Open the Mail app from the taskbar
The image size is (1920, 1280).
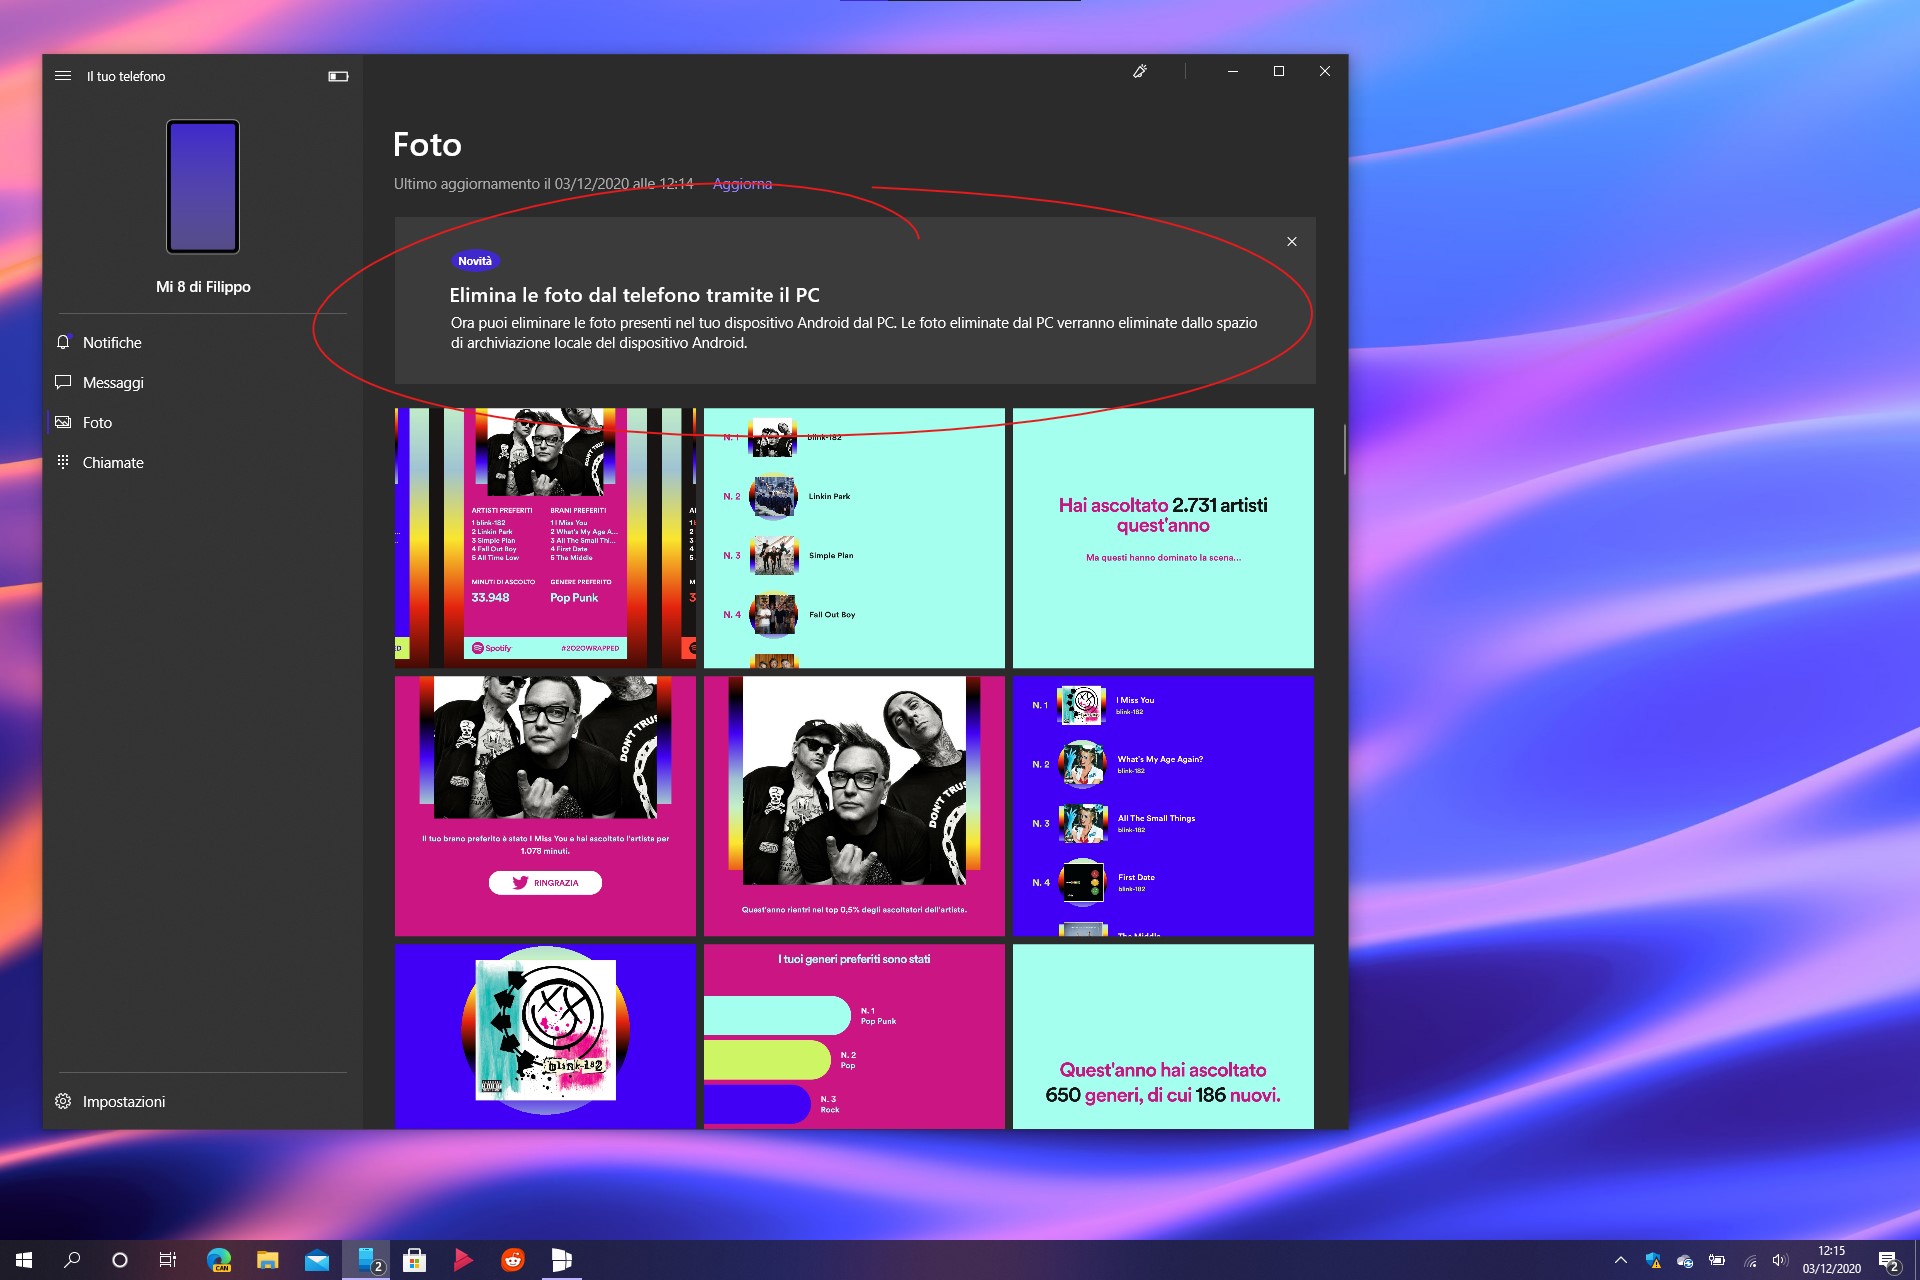coord(317,1260)
